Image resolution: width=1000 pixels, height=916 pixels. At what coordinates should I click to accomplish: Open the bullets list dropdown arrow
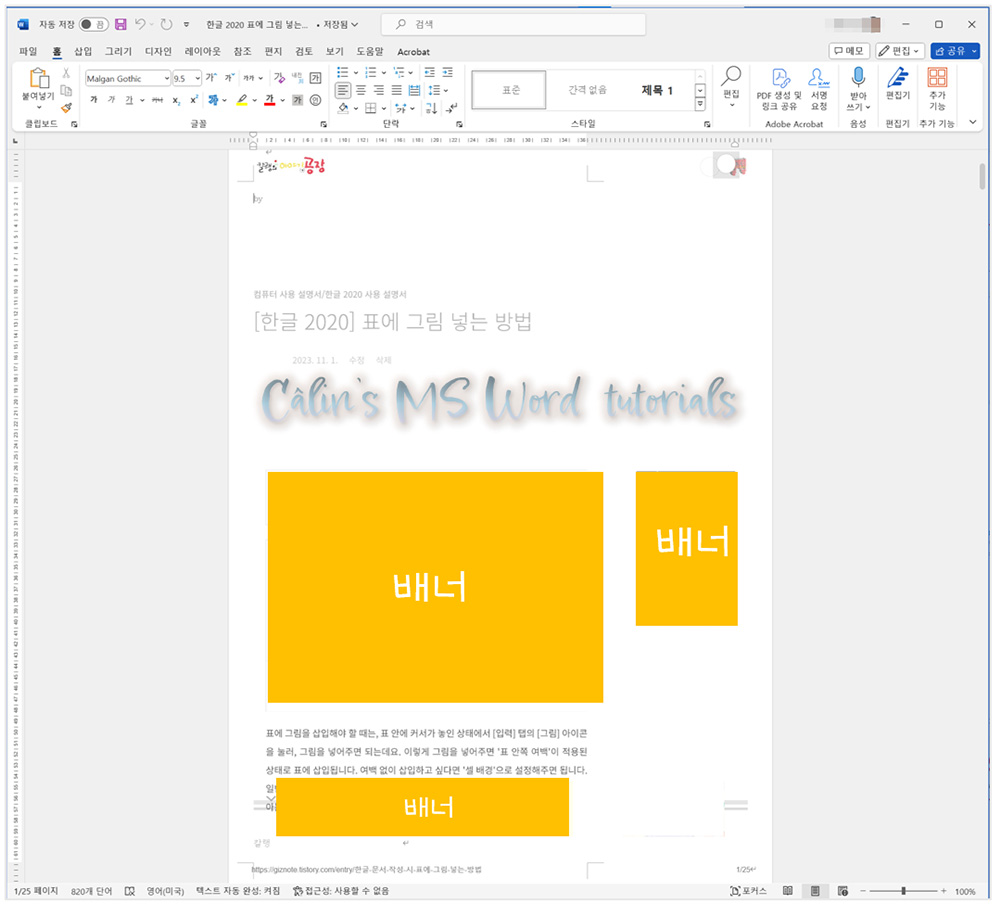pos(356,72)
